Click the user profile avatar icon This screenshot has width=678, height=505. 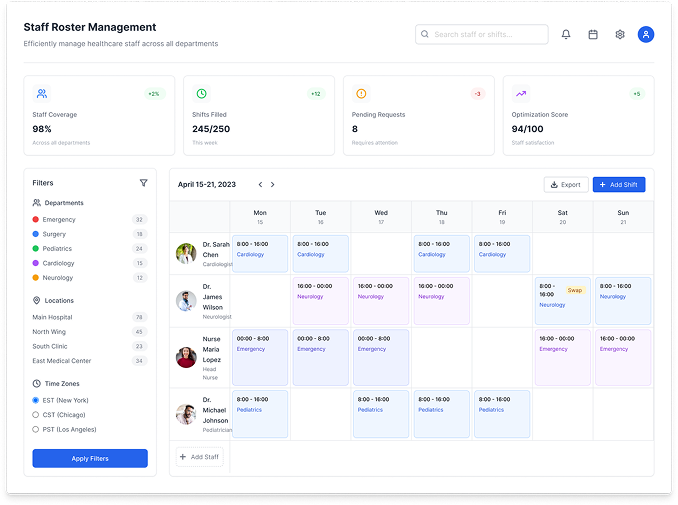(646, 34)
